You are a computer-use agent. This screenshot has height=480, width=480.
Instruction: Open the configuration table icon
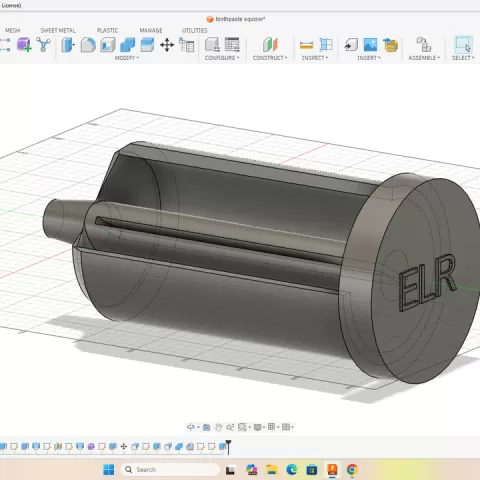[232, 45]
